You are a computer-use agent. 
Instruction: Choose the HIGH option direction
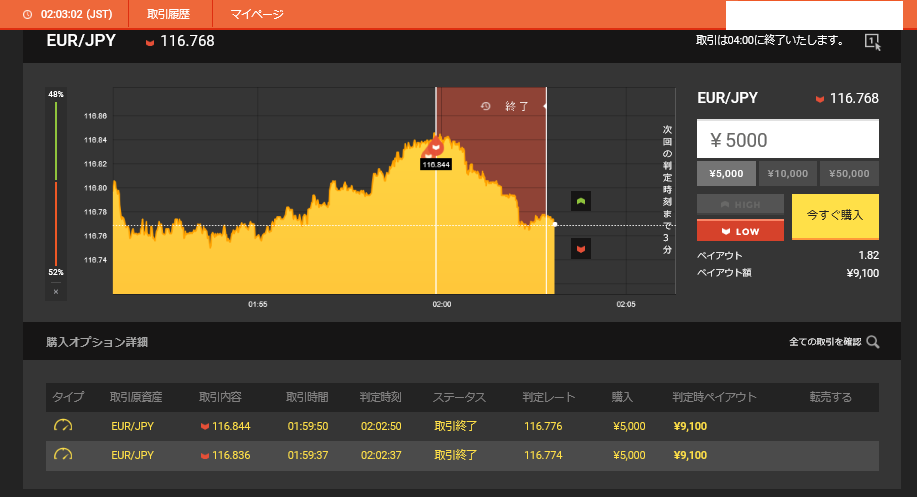(740, 204)
